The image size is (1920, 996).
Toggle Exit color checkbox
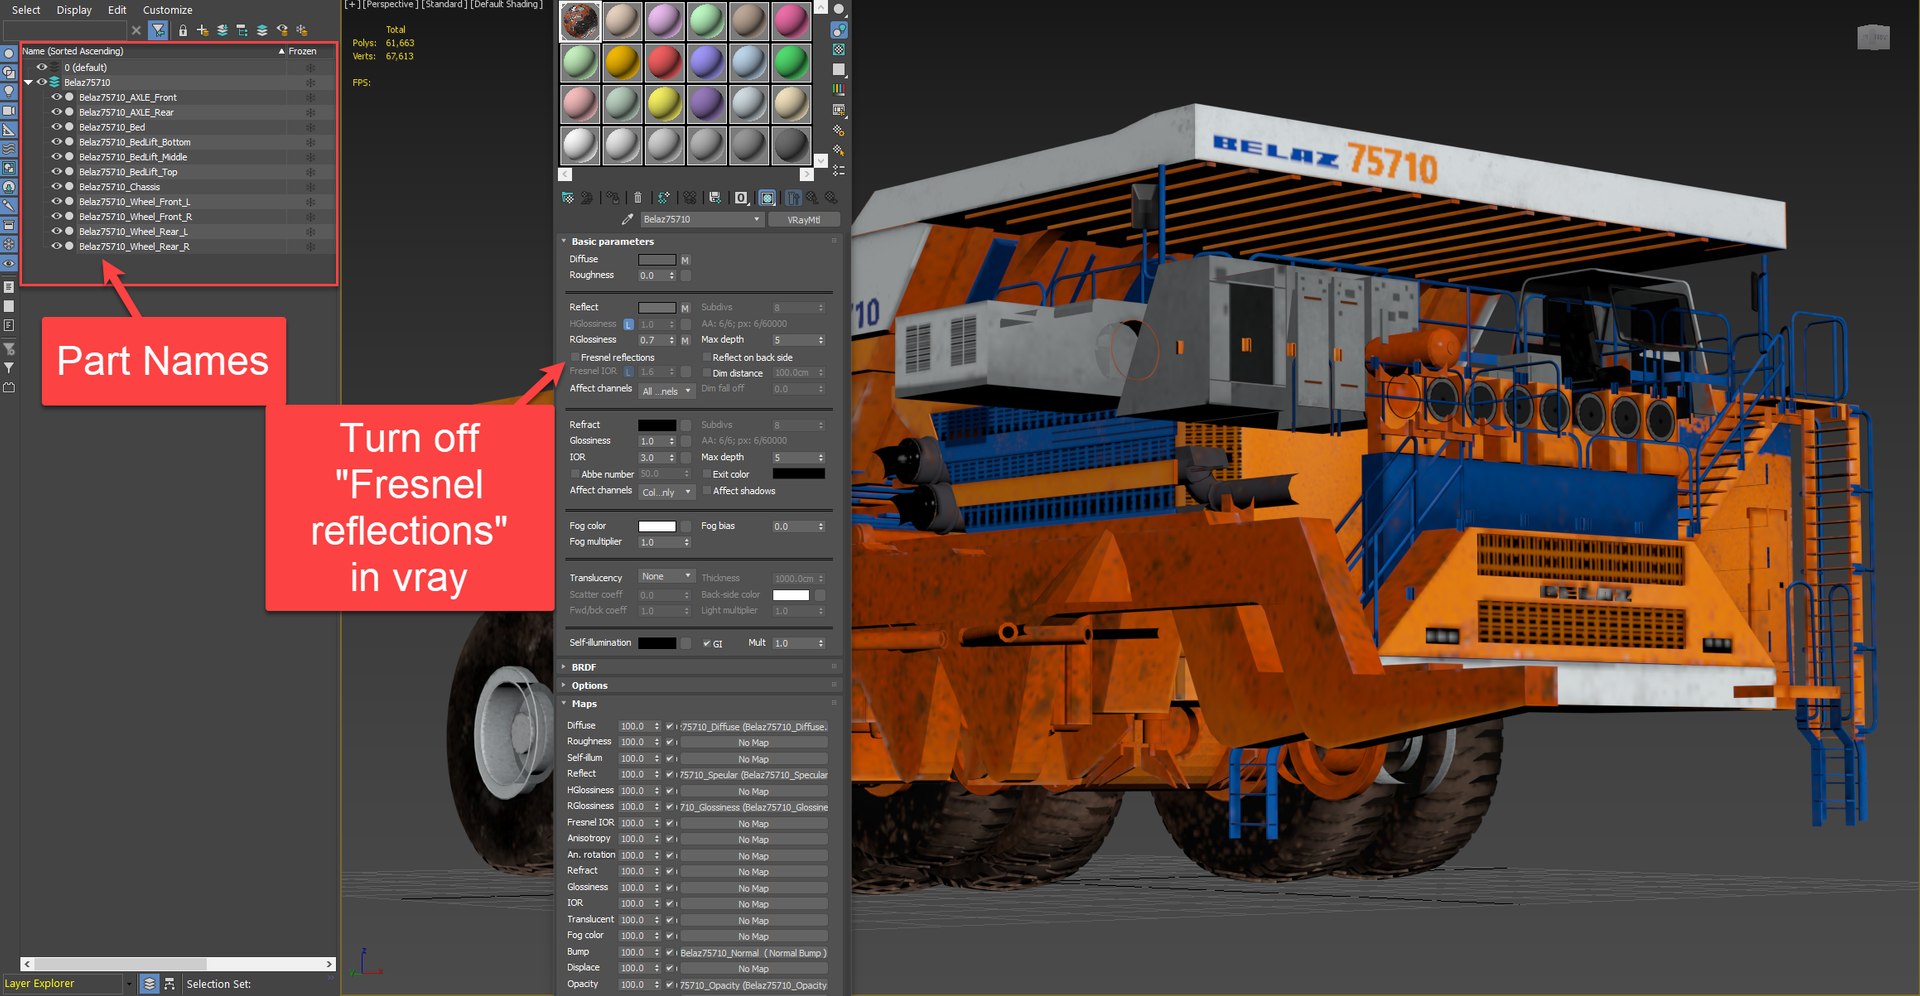[707, 474]
